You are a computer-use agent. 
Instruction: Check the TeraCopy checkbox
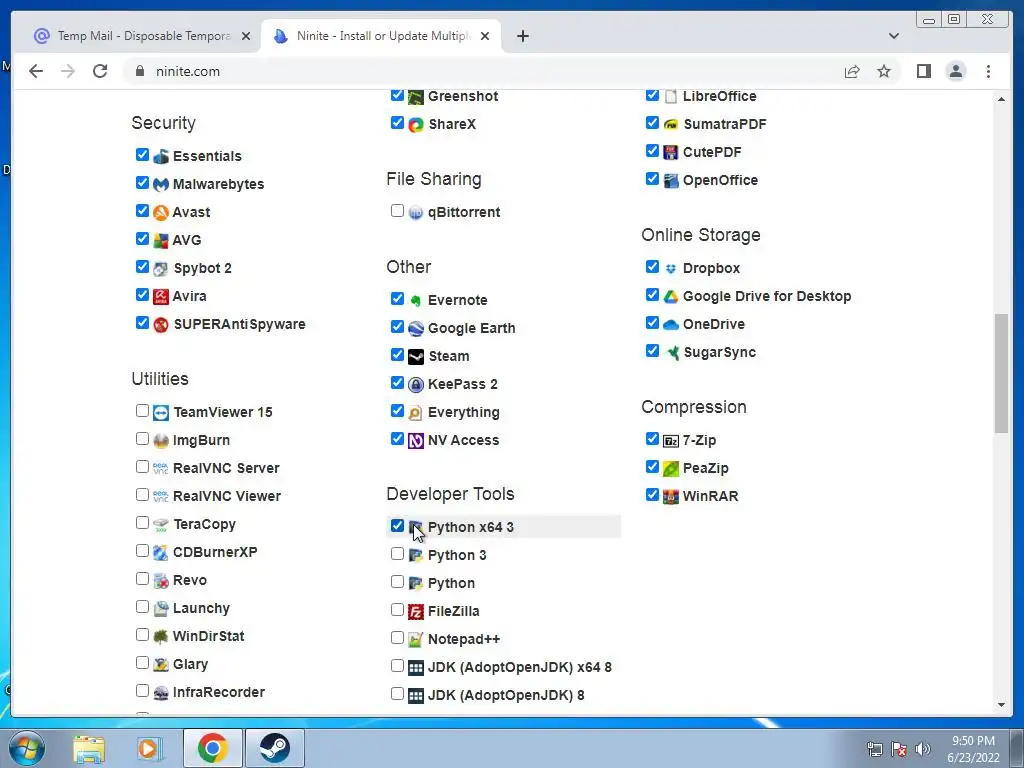click(142, 522)
